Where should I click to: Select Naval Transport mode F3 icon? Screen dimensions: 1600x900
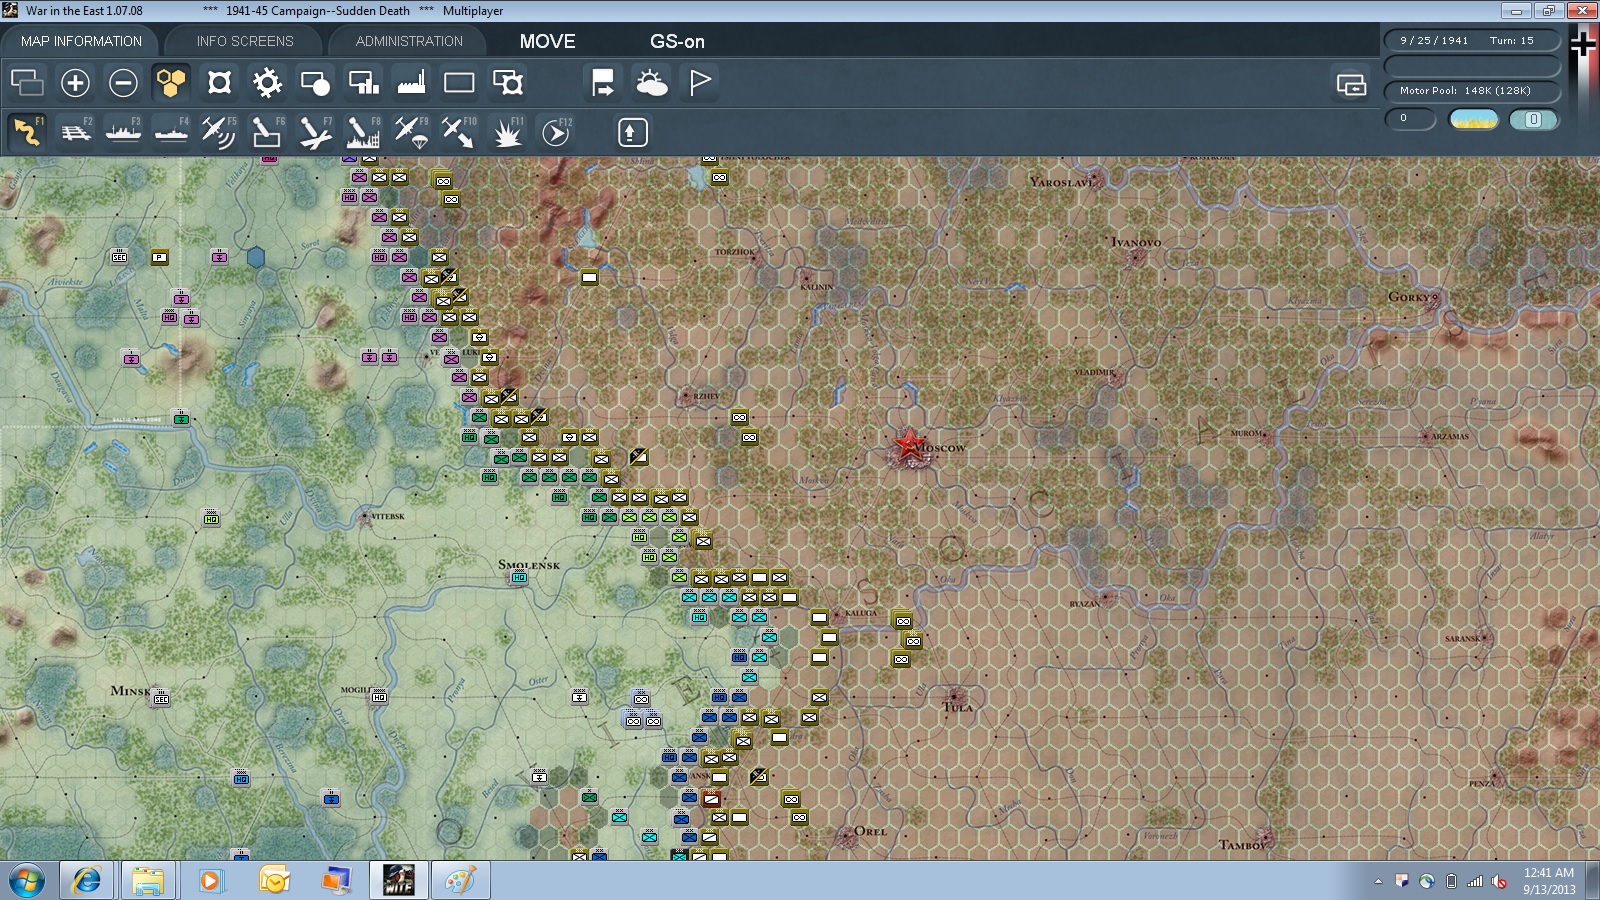click(x=123, y=132)
